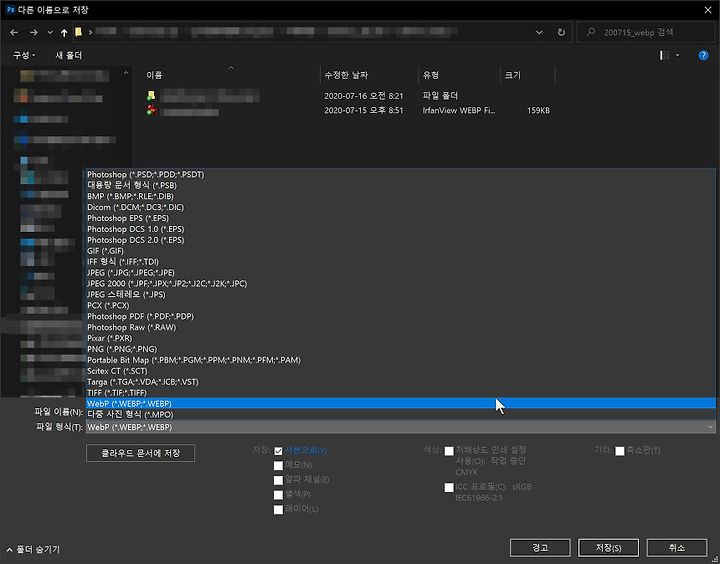This screenshot has width=720, height=564.
Task: Toggle 저해상도 인쇄 설정 사용 checkbox
Action: pos(449,451)
